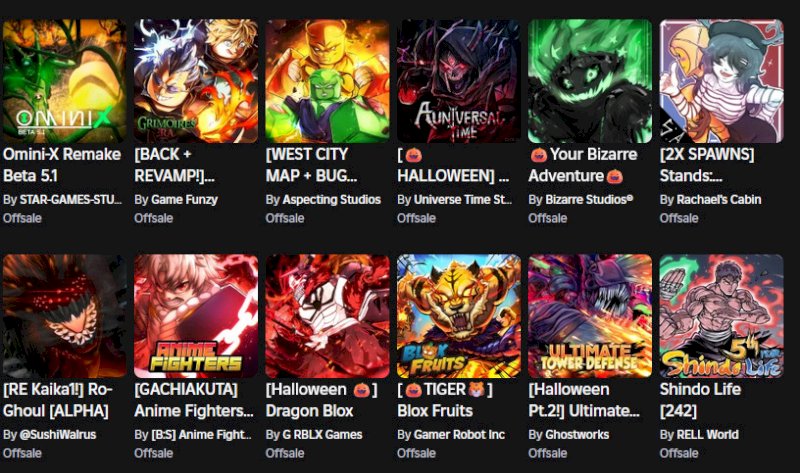Open the Gamer Robot Inc creator link
Viewport: 800px width, 473px height.
click(x=459, y=435)
